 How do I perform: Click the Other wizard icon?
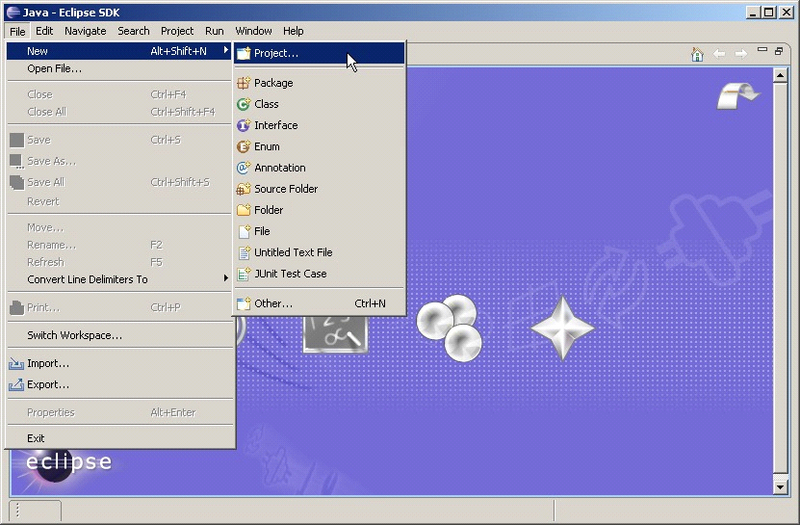244,304
